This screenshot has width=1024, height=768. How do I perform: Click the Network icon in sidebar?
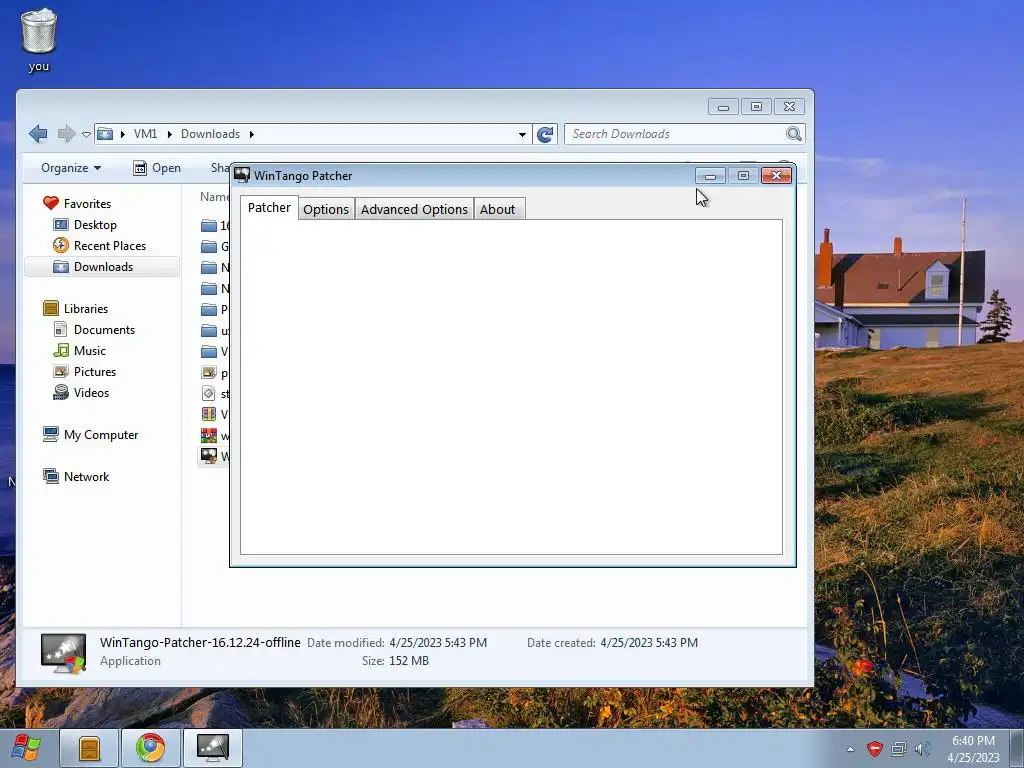(51, 476)
